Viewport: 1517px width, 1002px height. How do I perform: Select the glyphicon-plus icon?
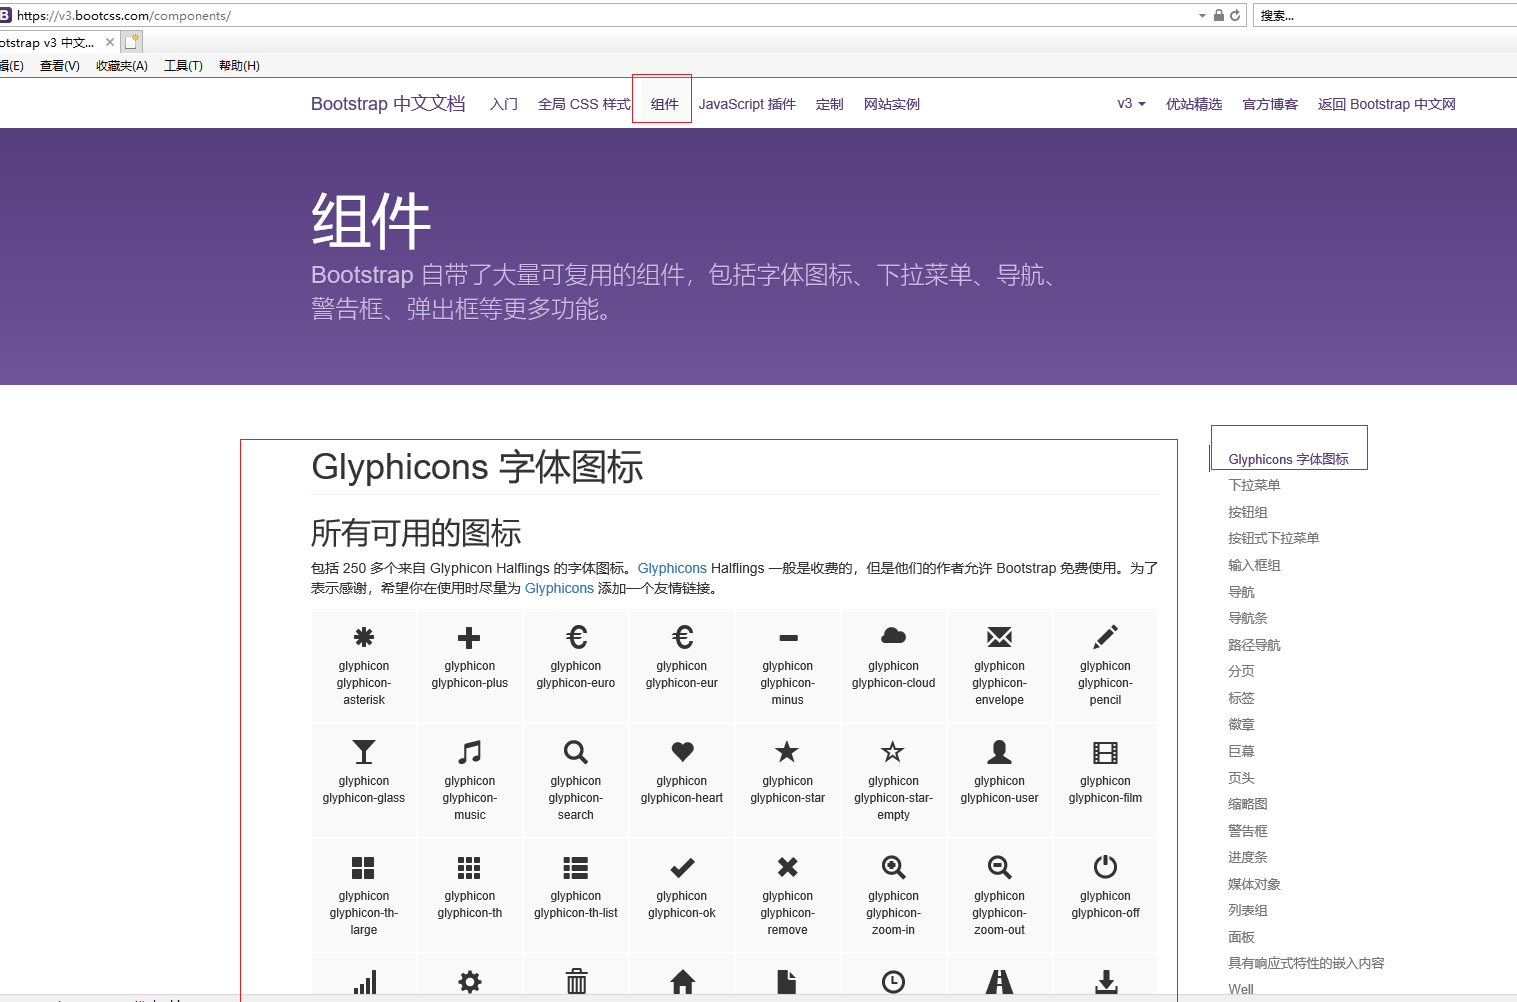click(x=469, y=637)
